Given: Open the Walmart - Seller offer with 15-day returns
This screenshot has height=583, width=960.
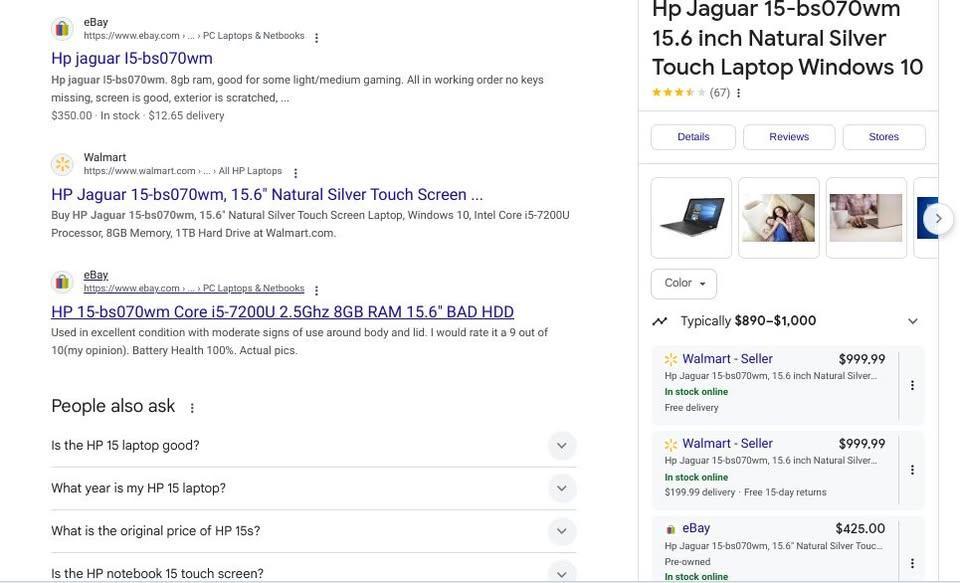Looking at the screenshot, I should coord(727,443).
